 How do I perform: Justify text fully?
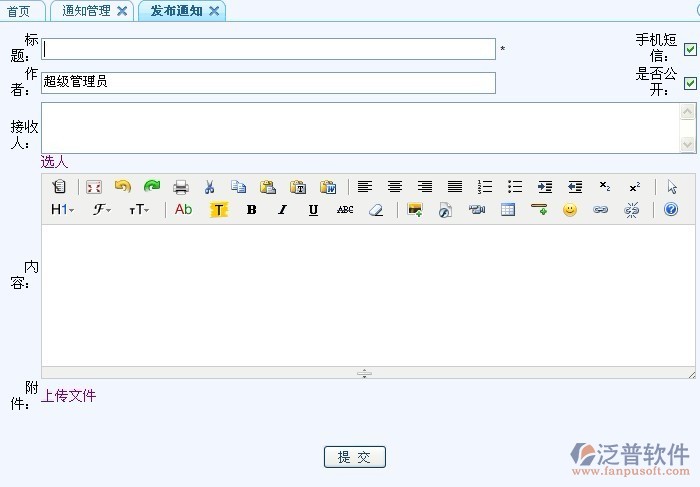pyautogui.click(x=455, y=187)
